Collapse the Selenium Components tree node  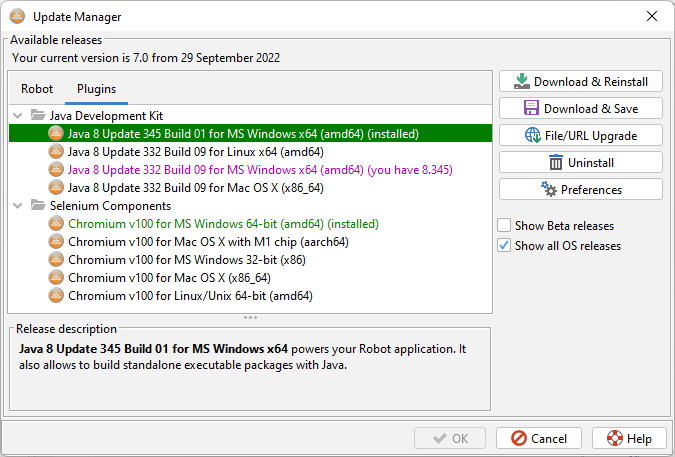19,206
